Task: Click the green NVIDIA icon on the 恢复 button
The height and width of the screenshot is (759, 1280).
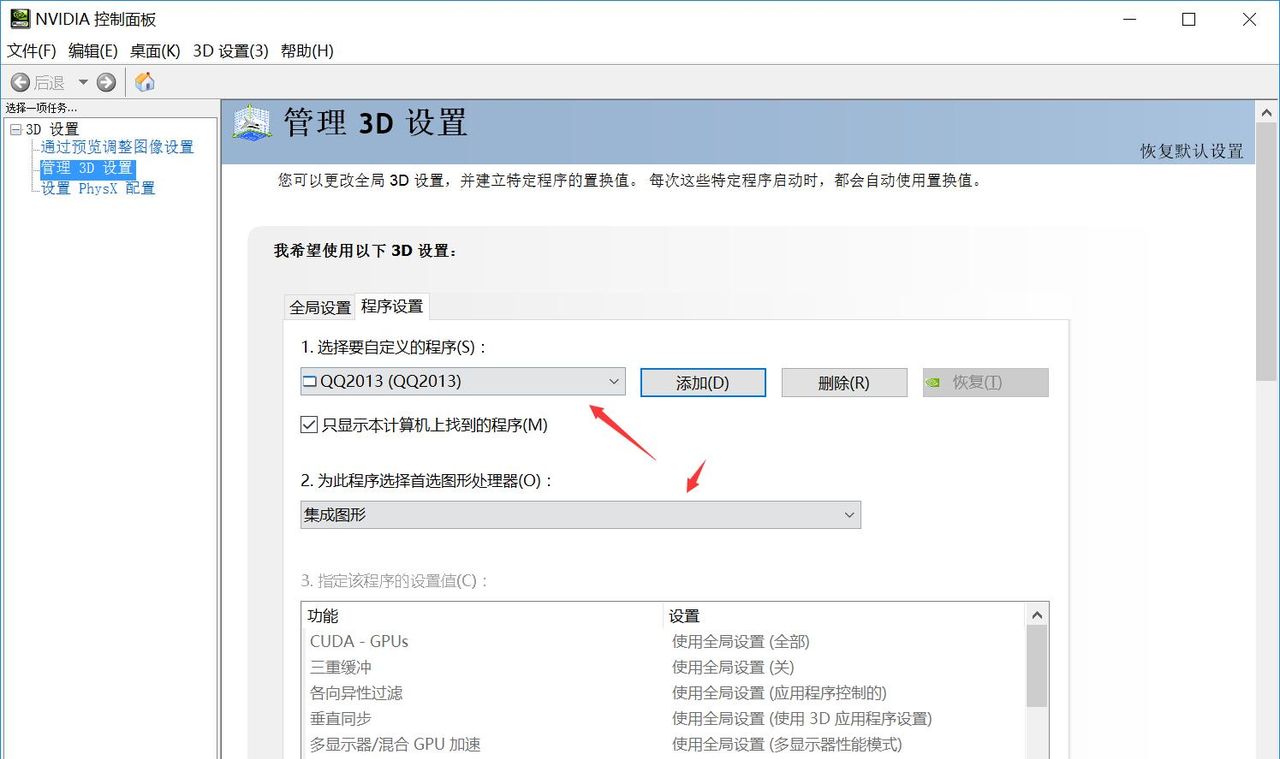Action: 934,382
